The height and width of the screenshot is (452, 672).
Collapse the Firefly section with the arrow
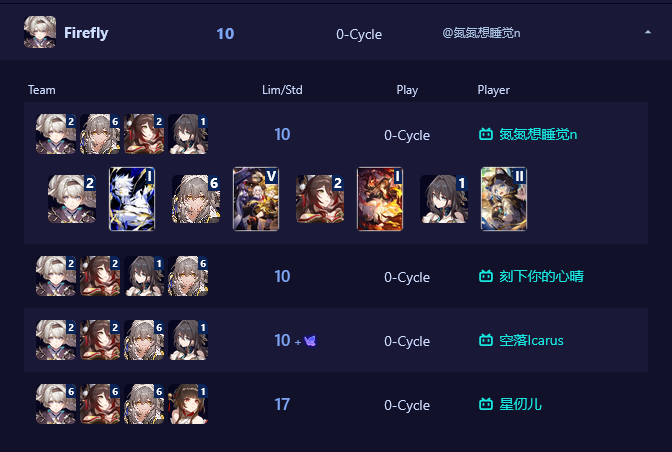[x=648, y=33]
